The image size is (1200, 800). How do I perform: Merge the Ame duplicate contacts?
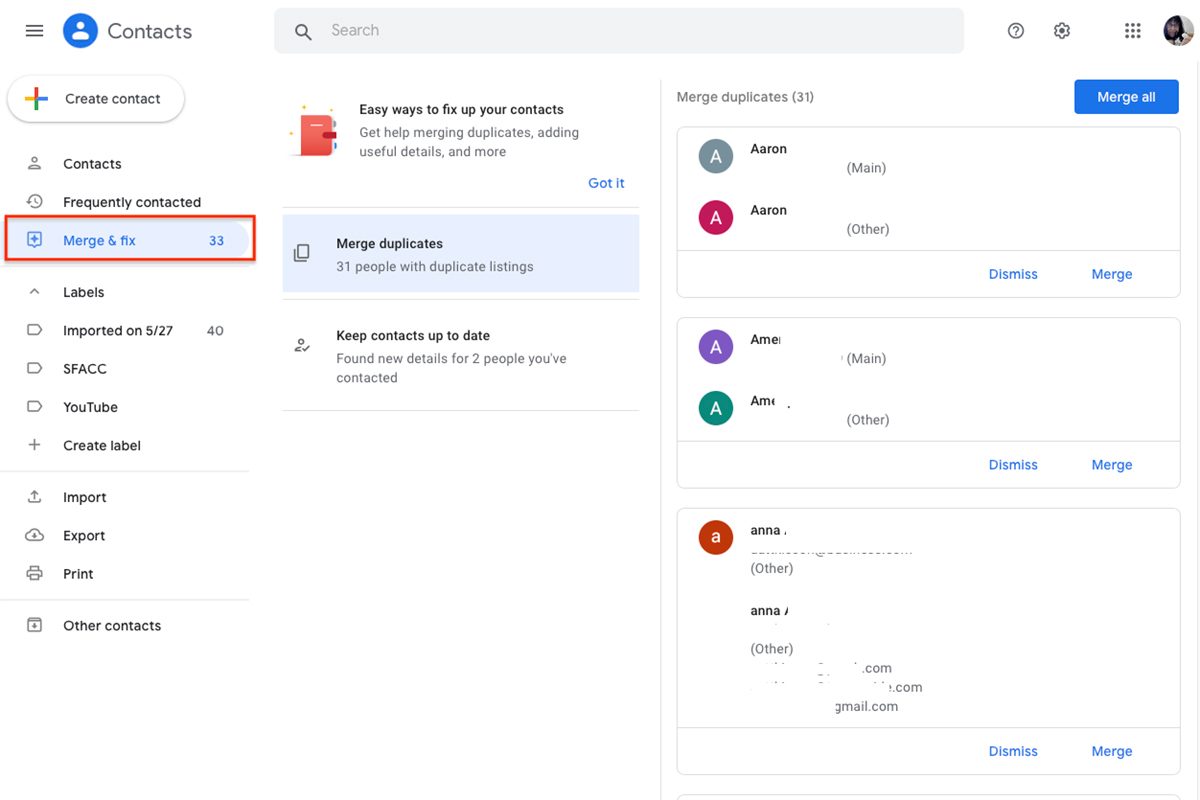[x=1112, y=465]
